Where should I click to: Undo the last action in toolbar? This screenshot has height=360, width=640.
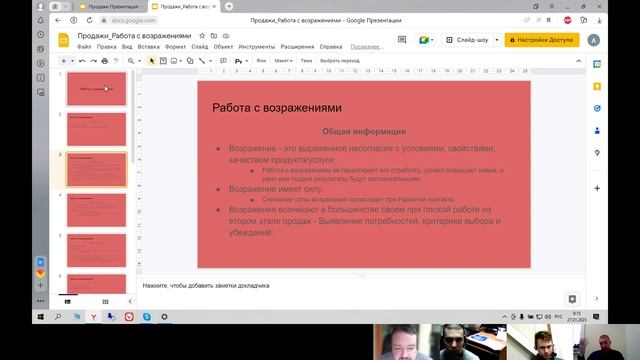point(82,61)
